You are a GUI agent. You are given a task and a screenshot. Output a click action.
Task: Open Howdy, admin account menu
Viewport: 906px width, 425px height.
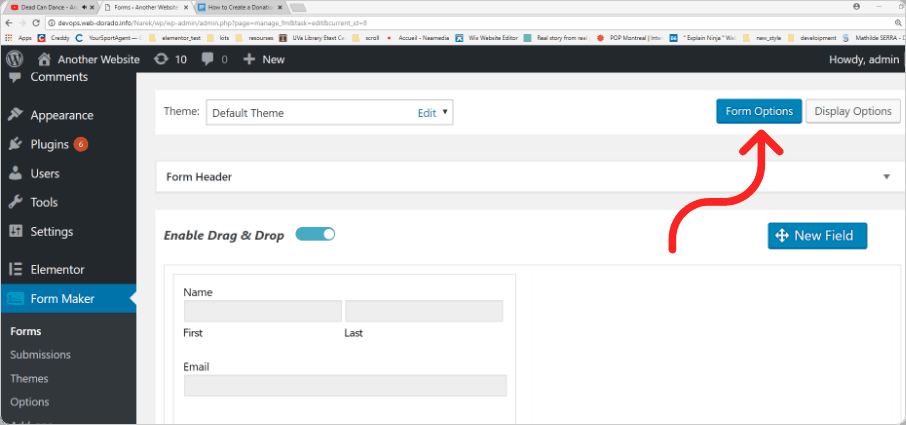pos(864,59)
